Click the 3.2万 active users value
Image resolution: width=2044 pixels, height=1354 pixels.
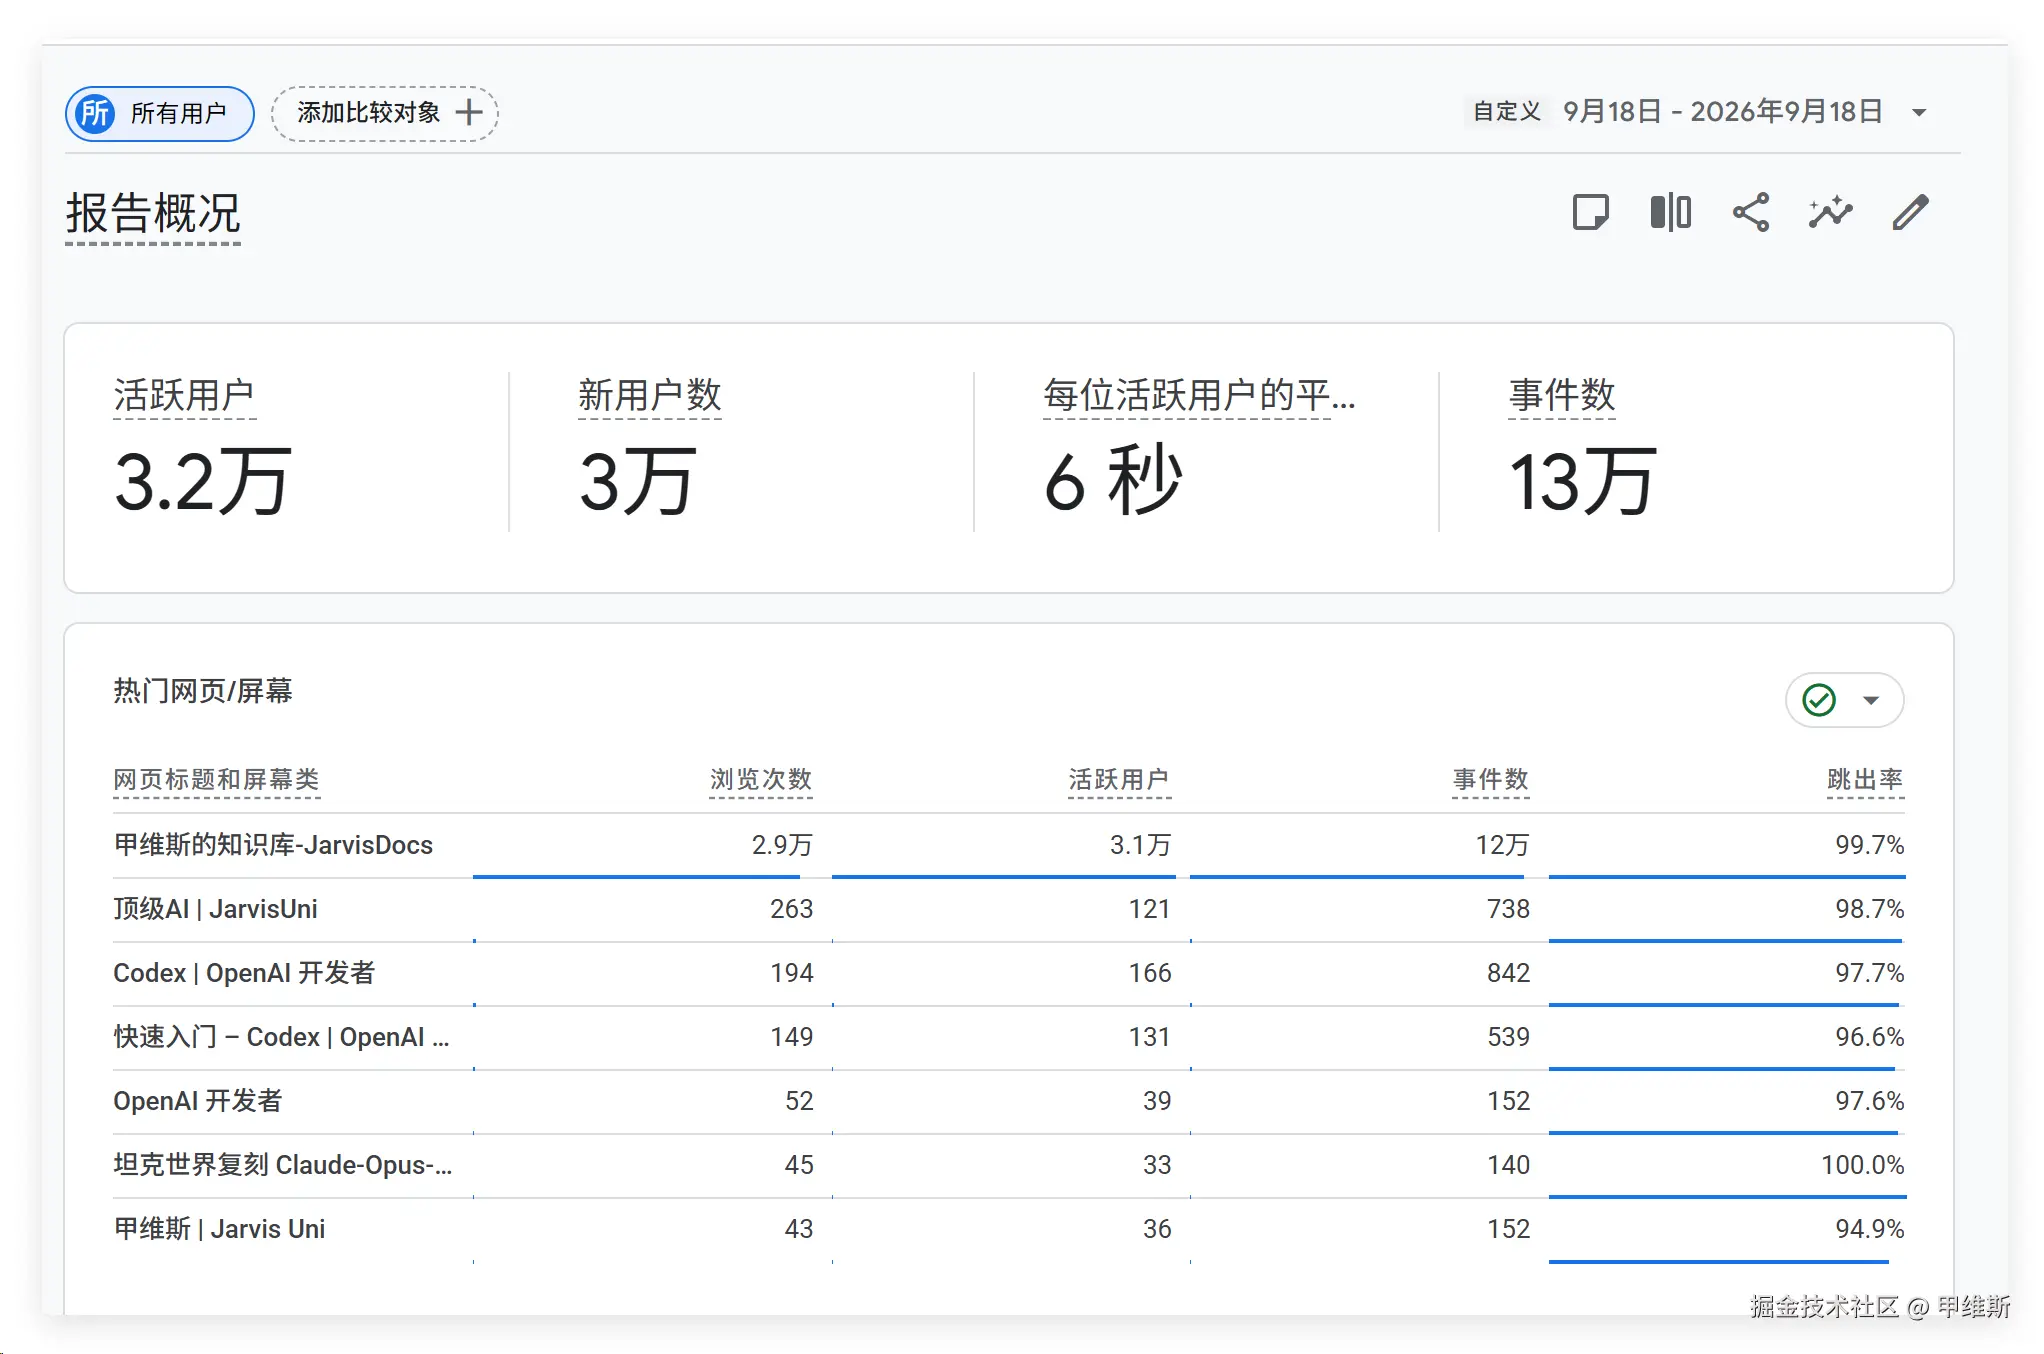(203, 482)
